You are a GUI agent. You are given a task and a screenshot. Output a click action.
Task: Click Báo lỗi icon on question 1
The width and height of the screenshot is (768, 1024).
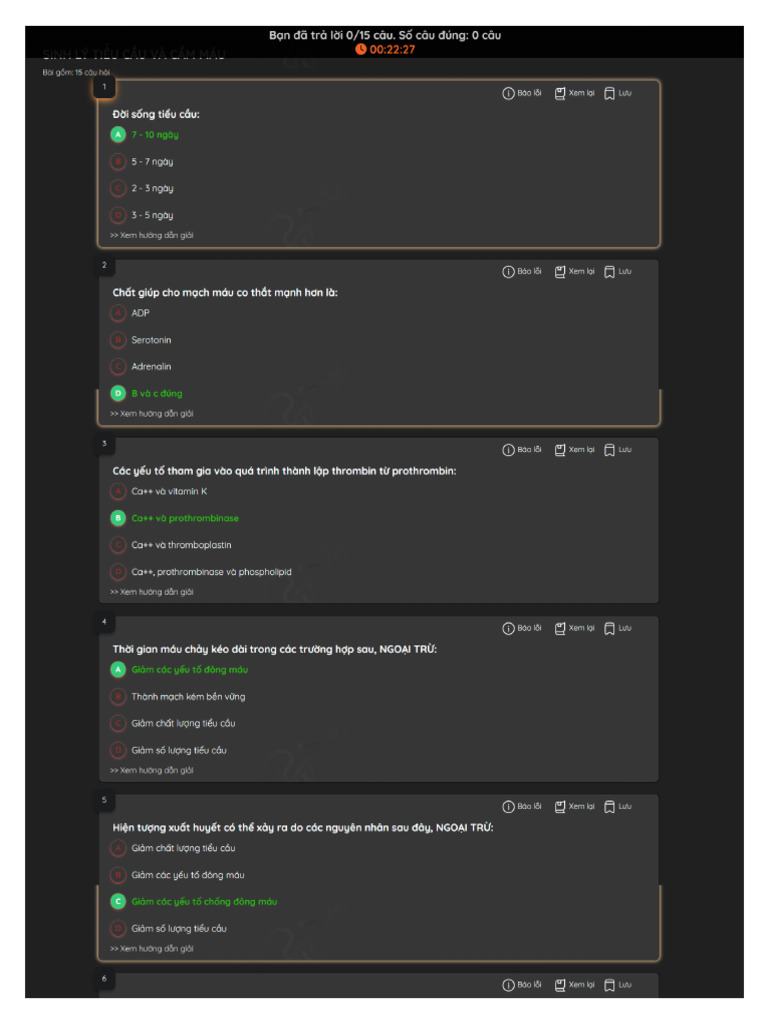(508, 93)
